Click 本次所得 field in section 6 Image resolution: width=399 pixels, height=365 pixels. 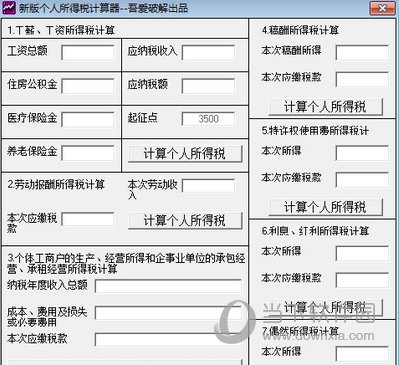[362, 254]
